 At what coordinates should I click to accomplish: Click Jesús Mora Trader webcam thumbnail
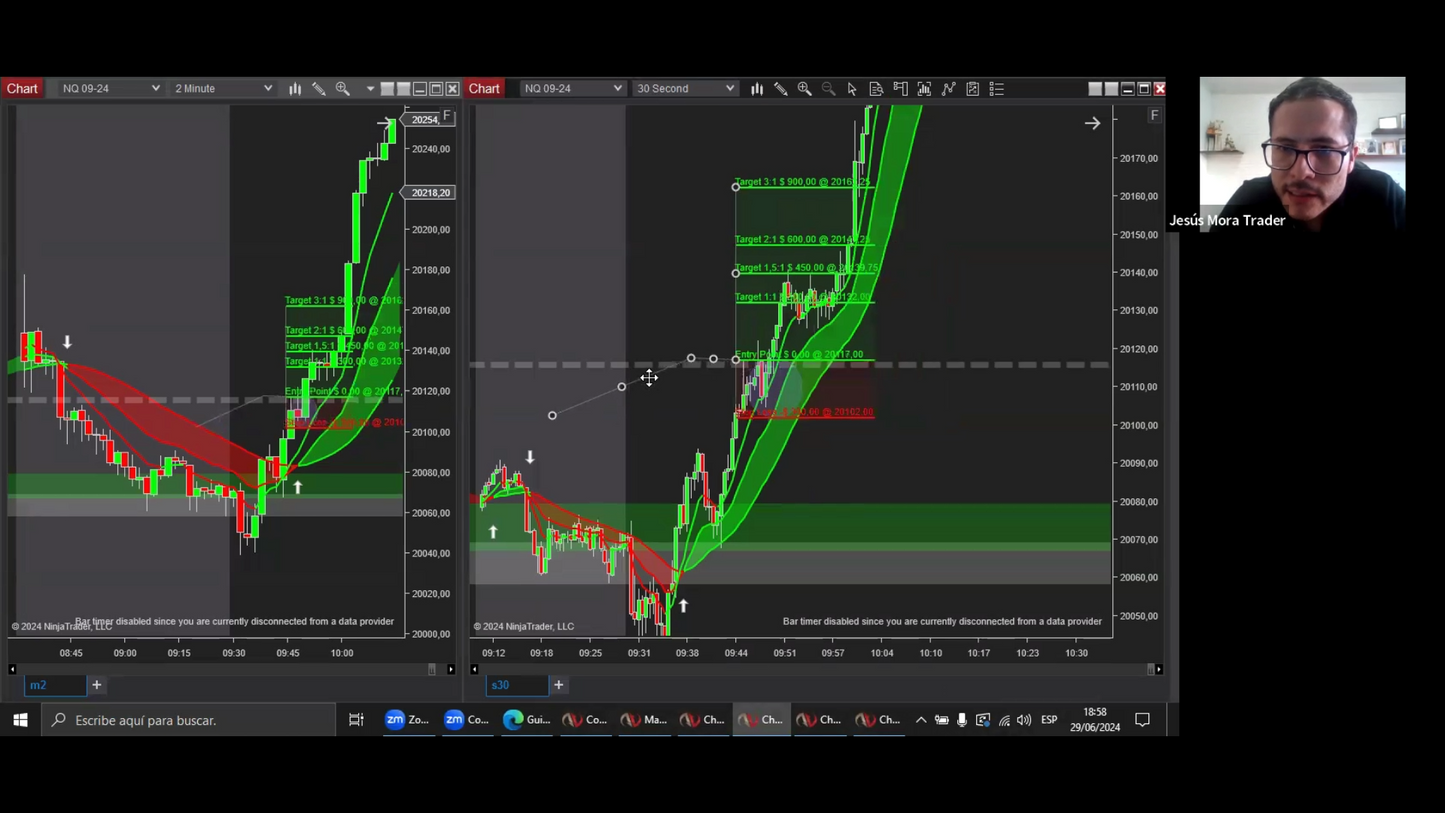click(x=1302, y=154)
